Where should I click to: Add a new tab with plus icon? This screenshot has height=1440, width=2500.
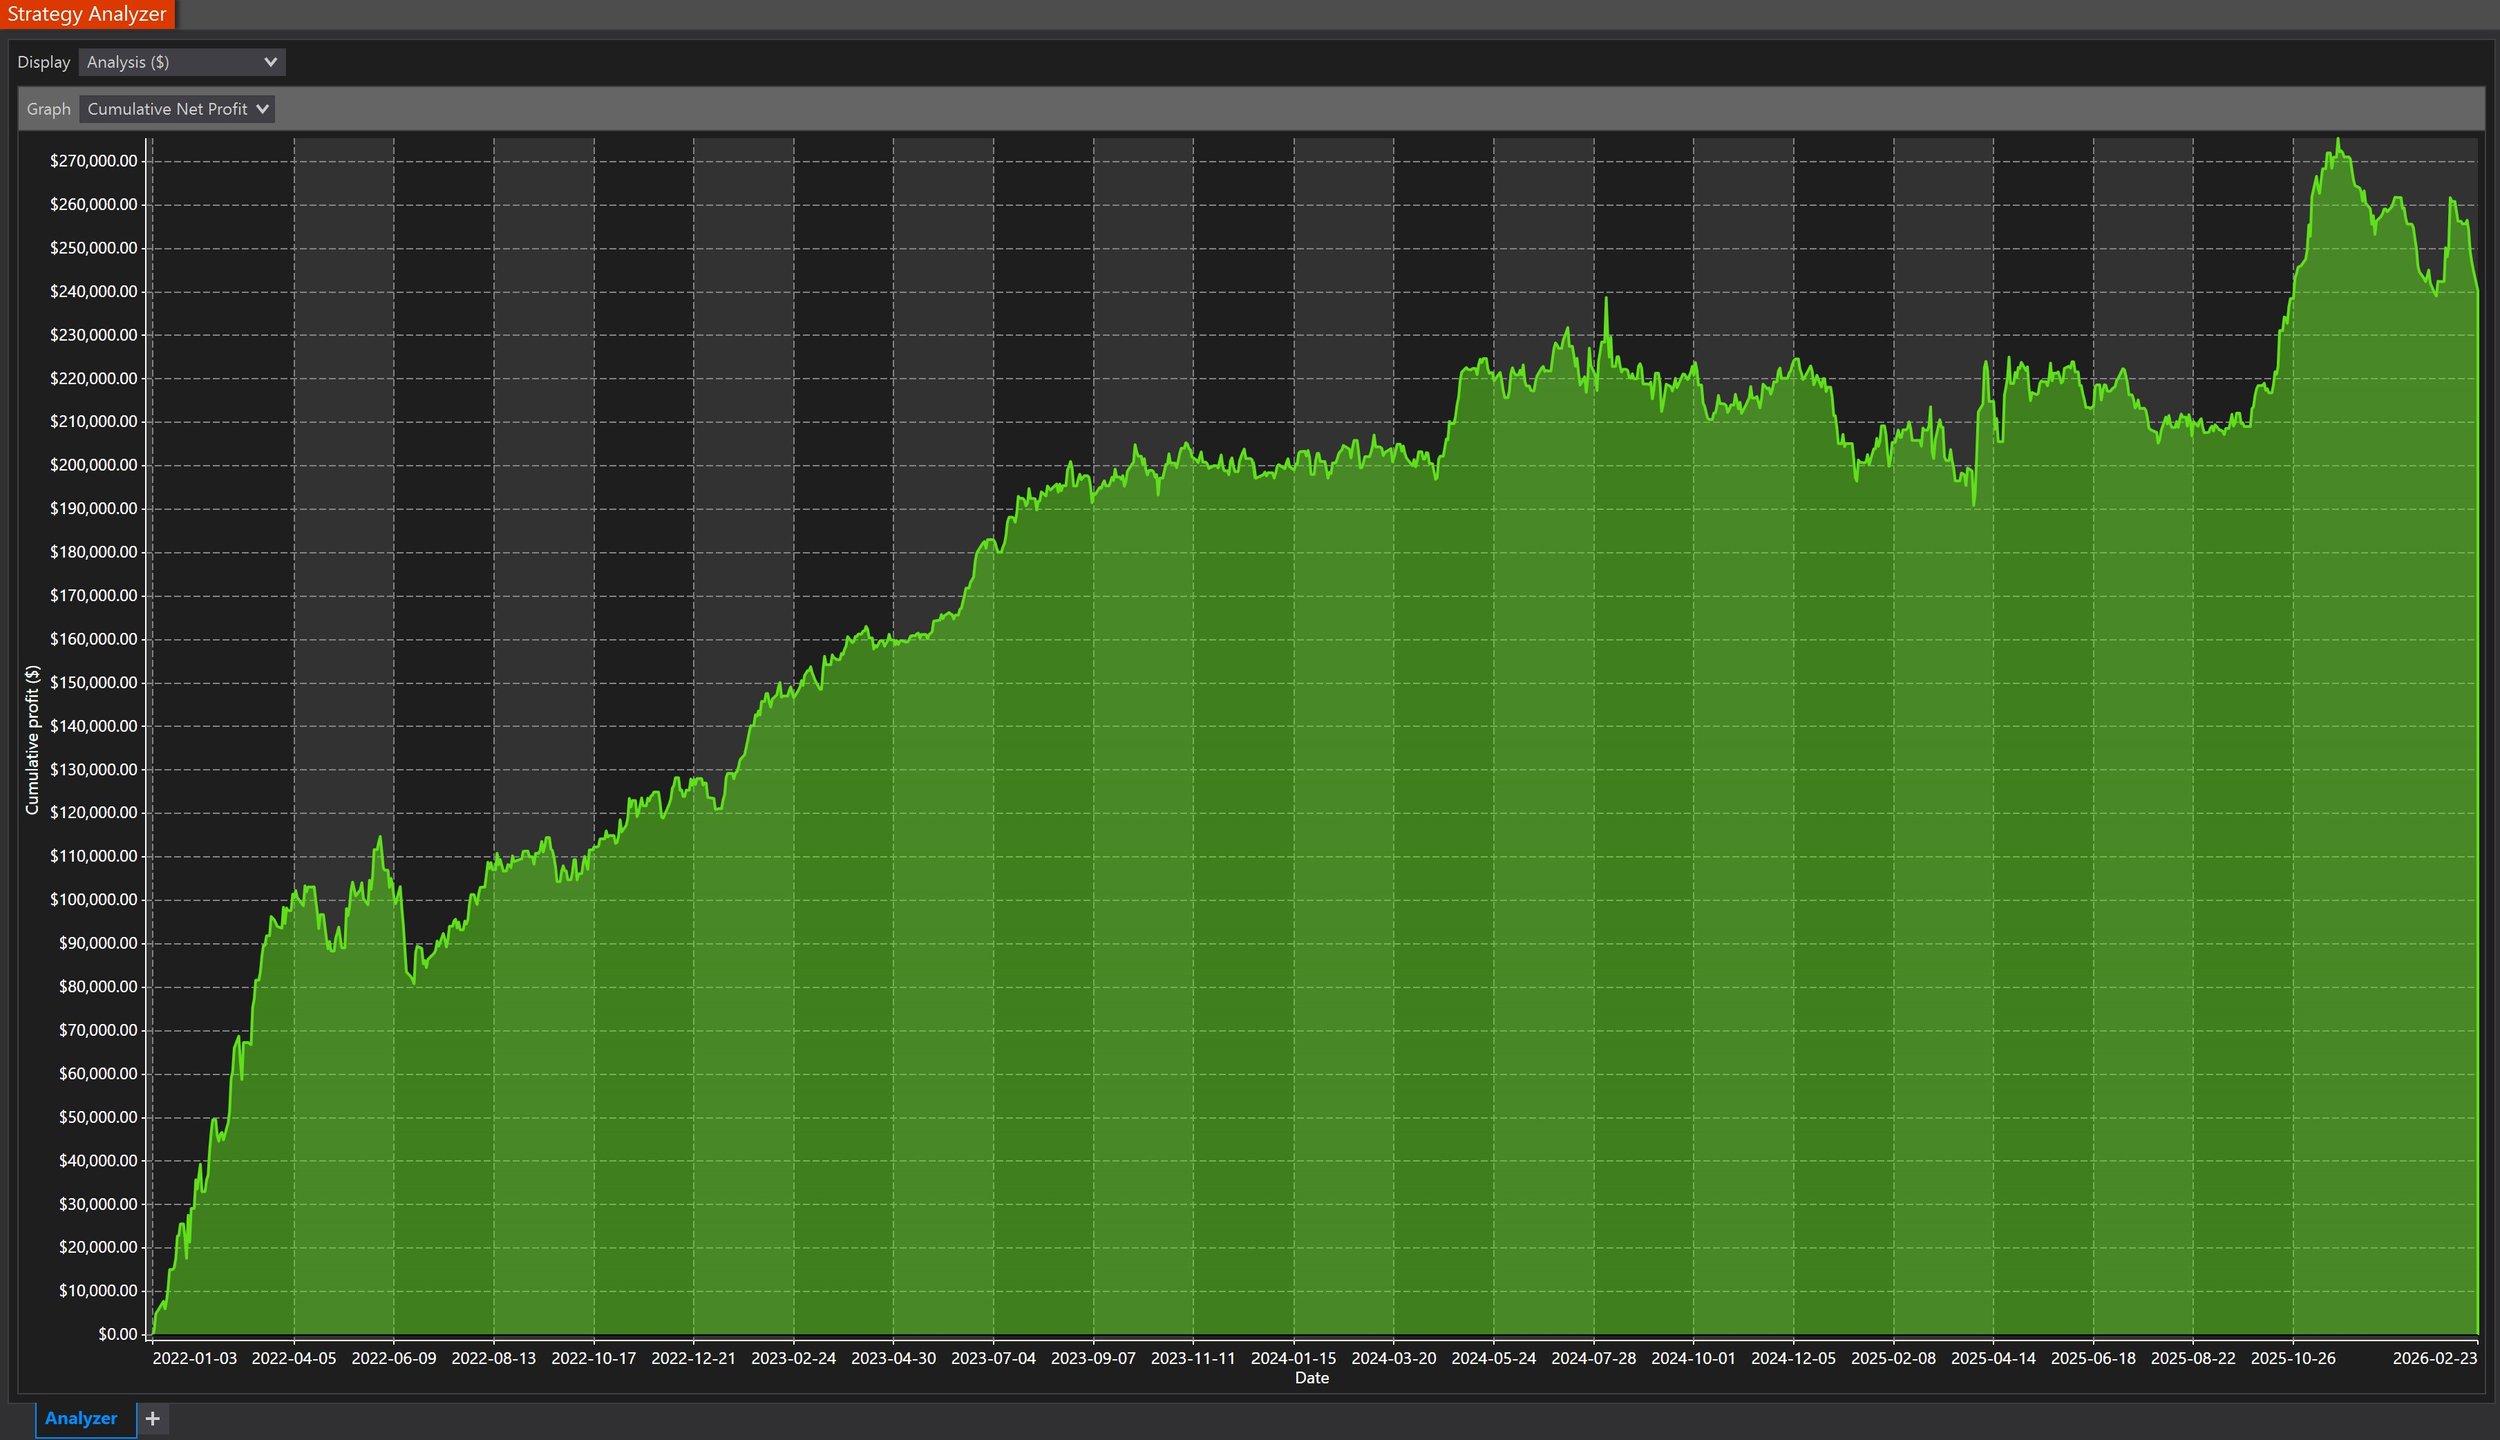(x=152, y=1418)
